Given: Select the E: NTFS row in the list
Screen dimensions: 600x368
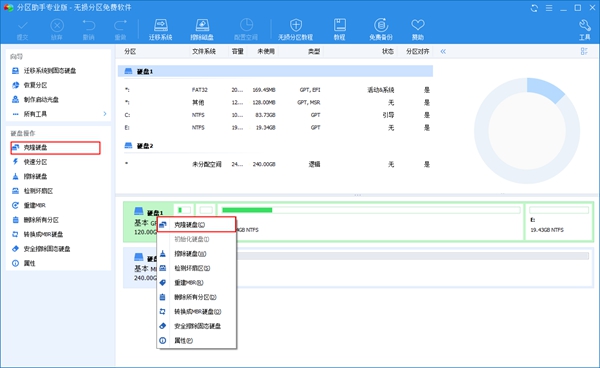Looking at the screenshot, I should coord(276,127).
